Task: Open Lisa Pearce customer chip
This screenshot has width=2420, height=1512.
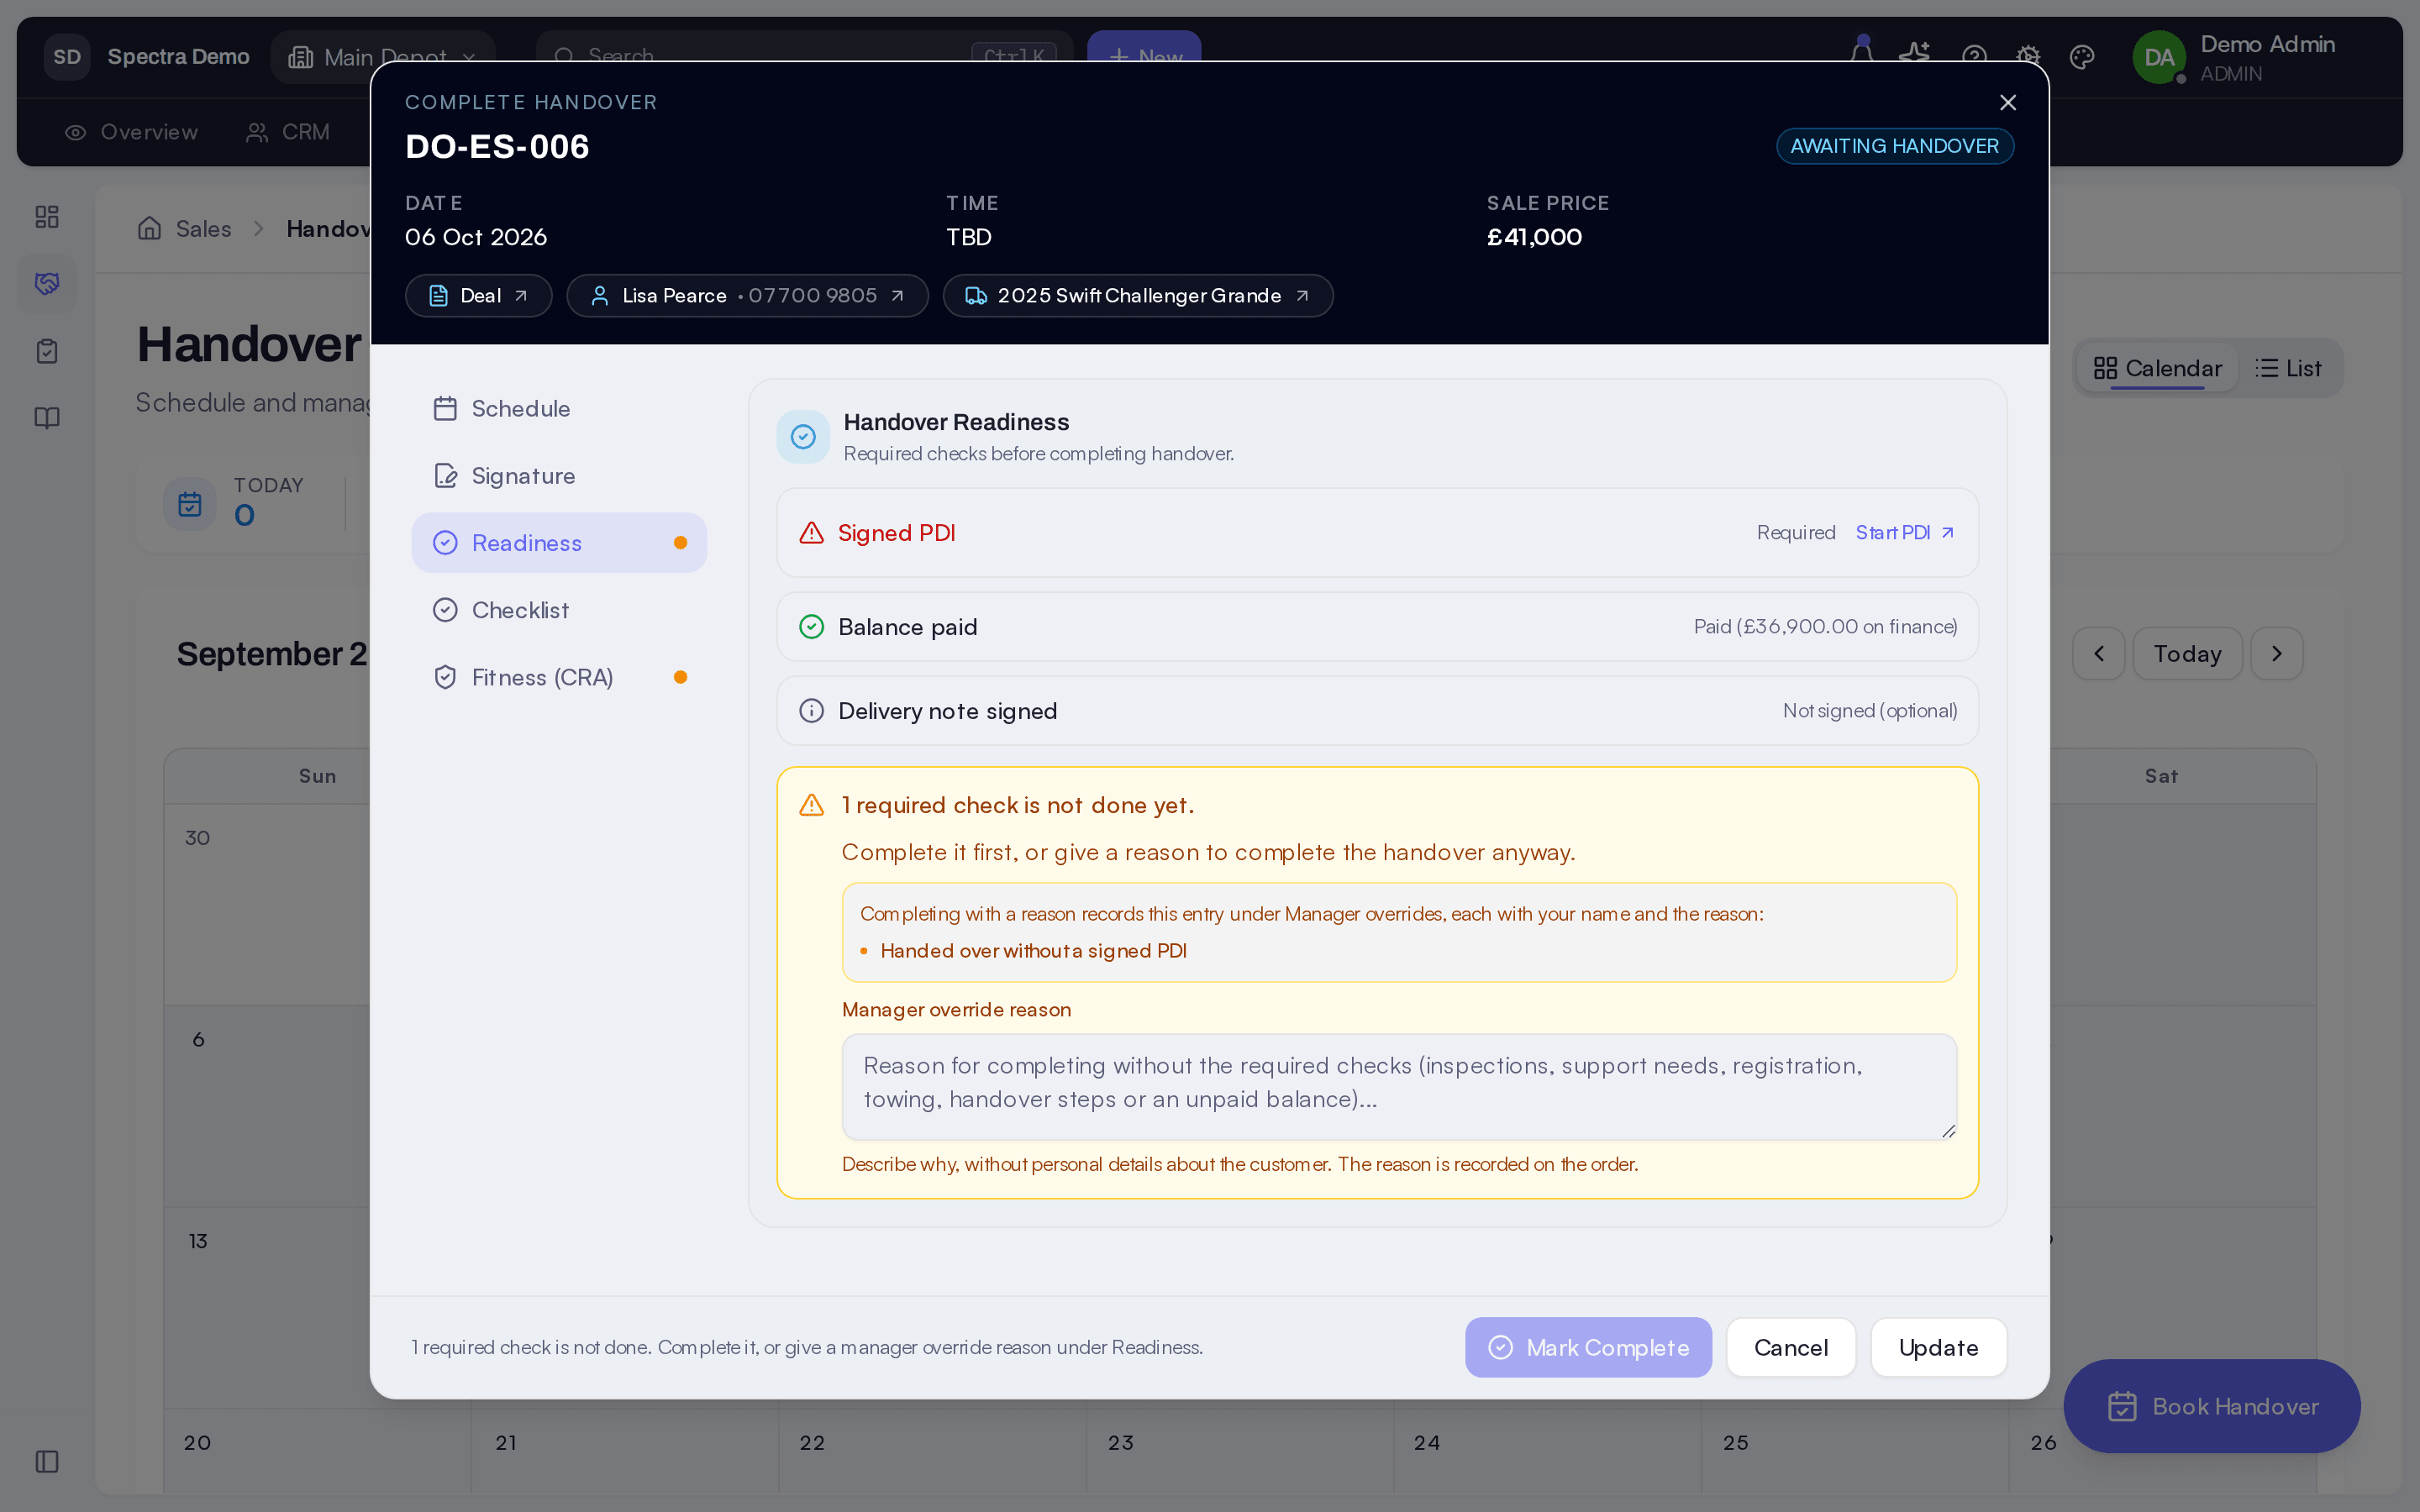Action: click(x=747, y=295)
